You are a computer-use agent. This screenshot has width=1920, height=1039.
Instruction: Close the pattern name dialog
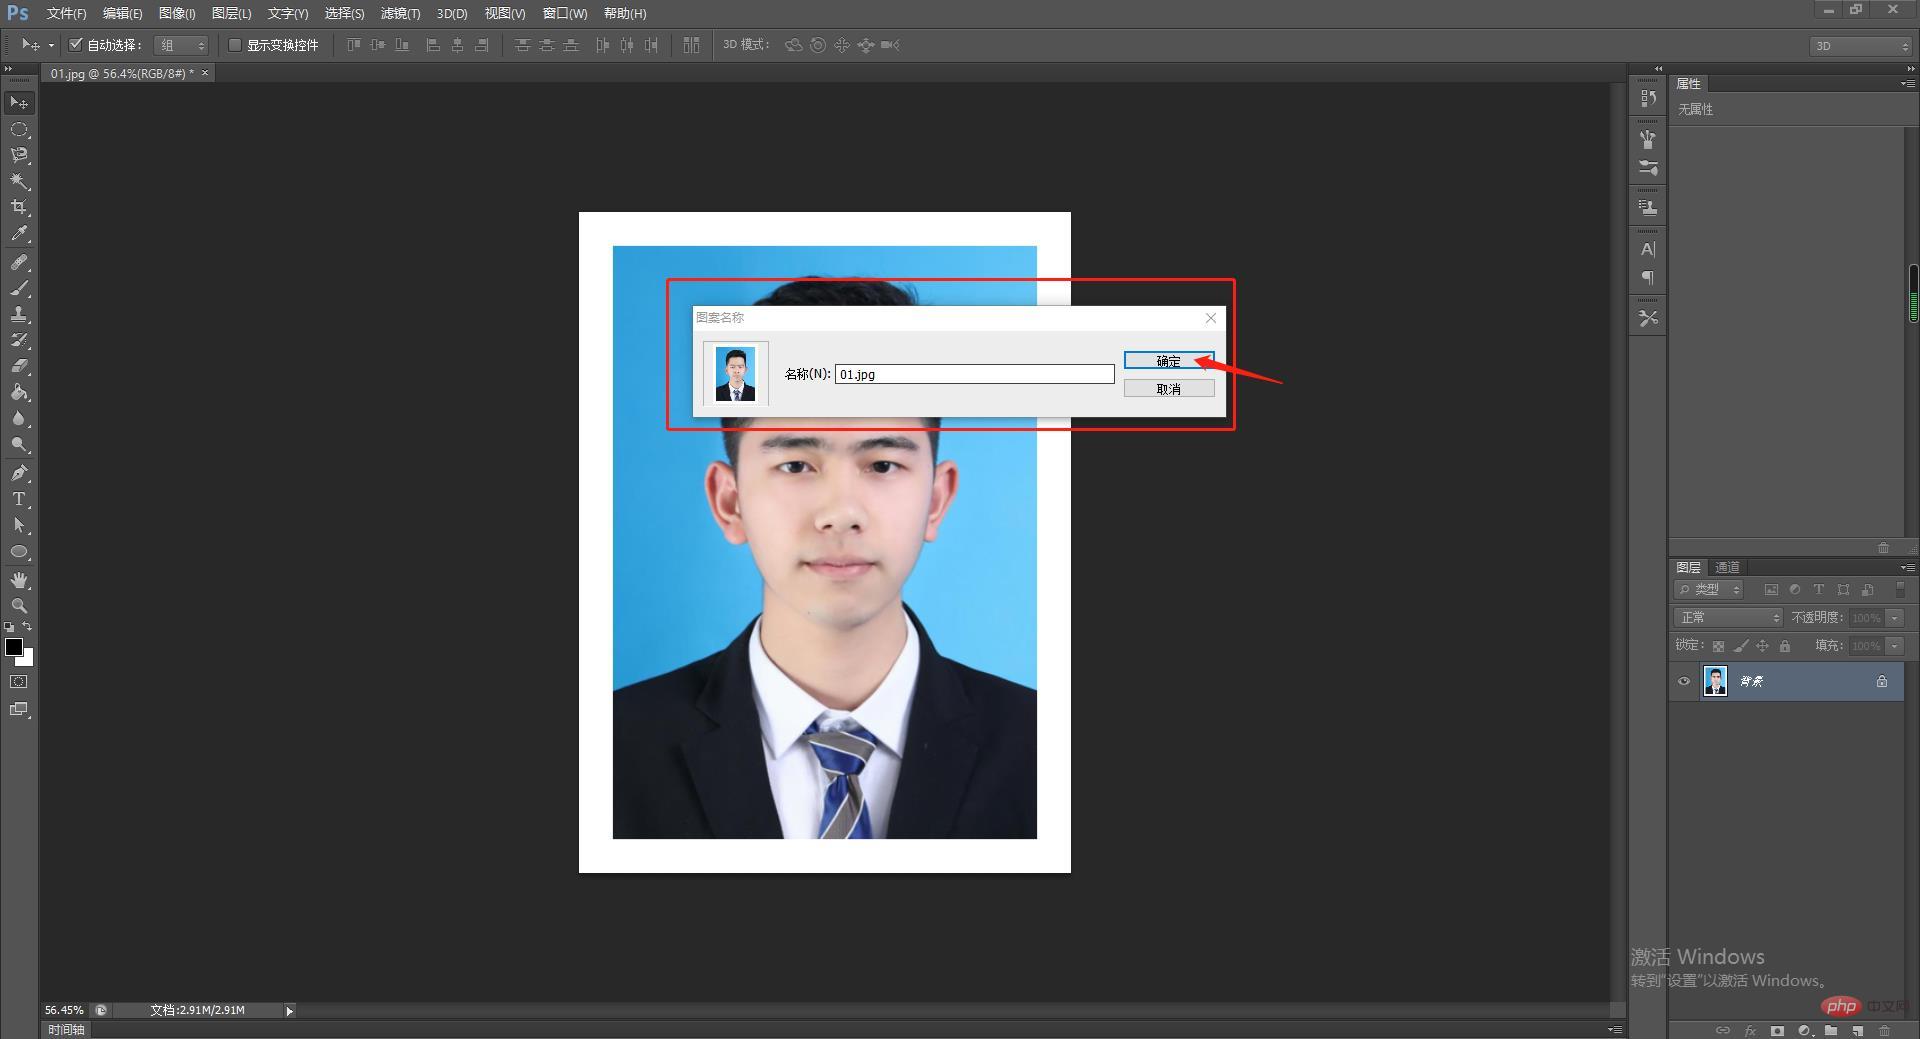1211,318
